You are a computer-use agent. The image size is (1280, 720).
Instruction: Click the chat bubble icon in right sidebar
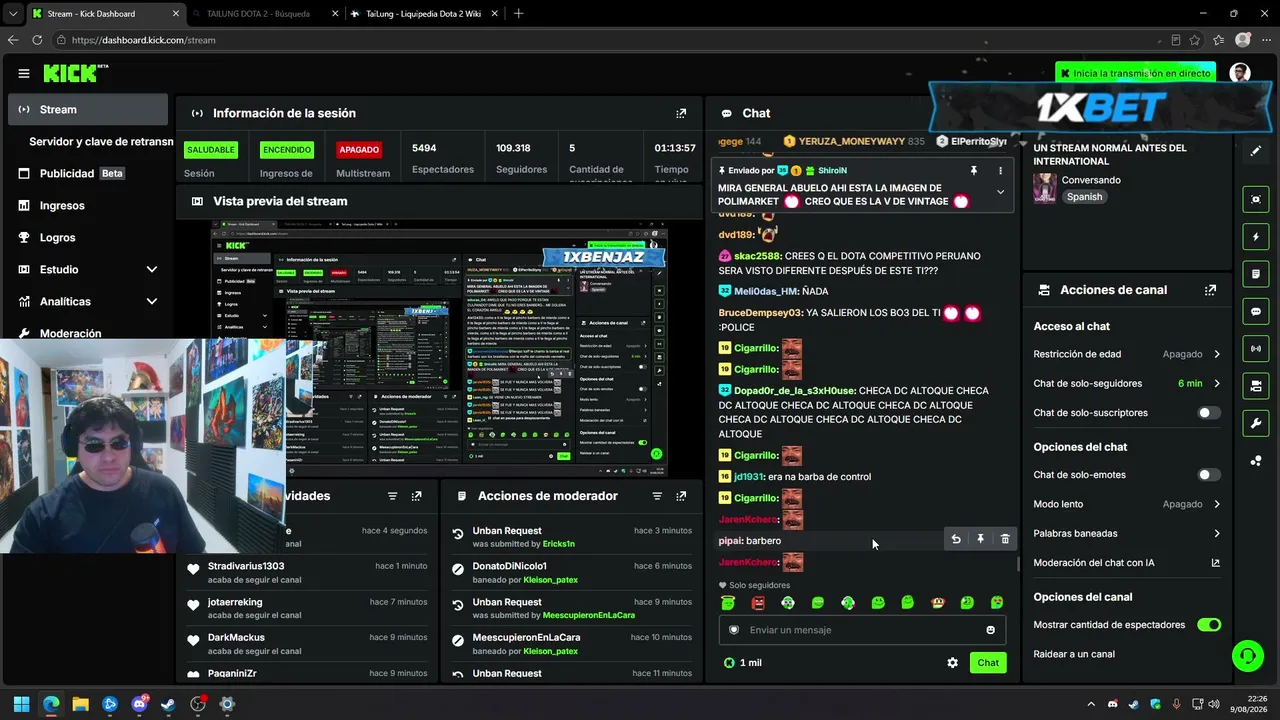pyautogui.click(x=1256, y=312)
